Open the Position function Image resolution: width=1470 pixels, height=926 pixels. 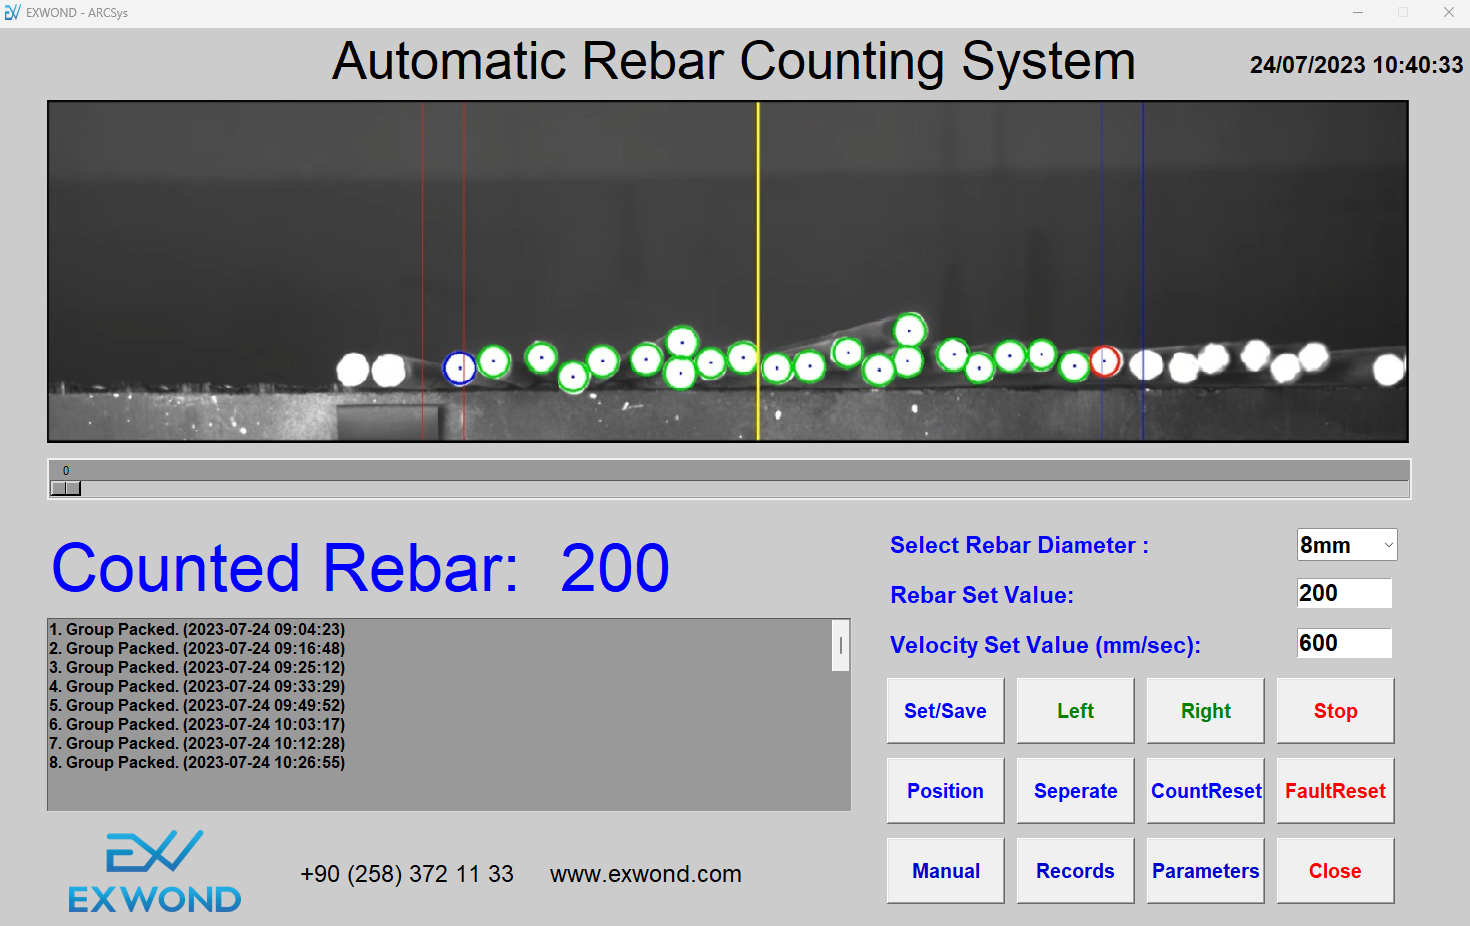click(945, 791)
